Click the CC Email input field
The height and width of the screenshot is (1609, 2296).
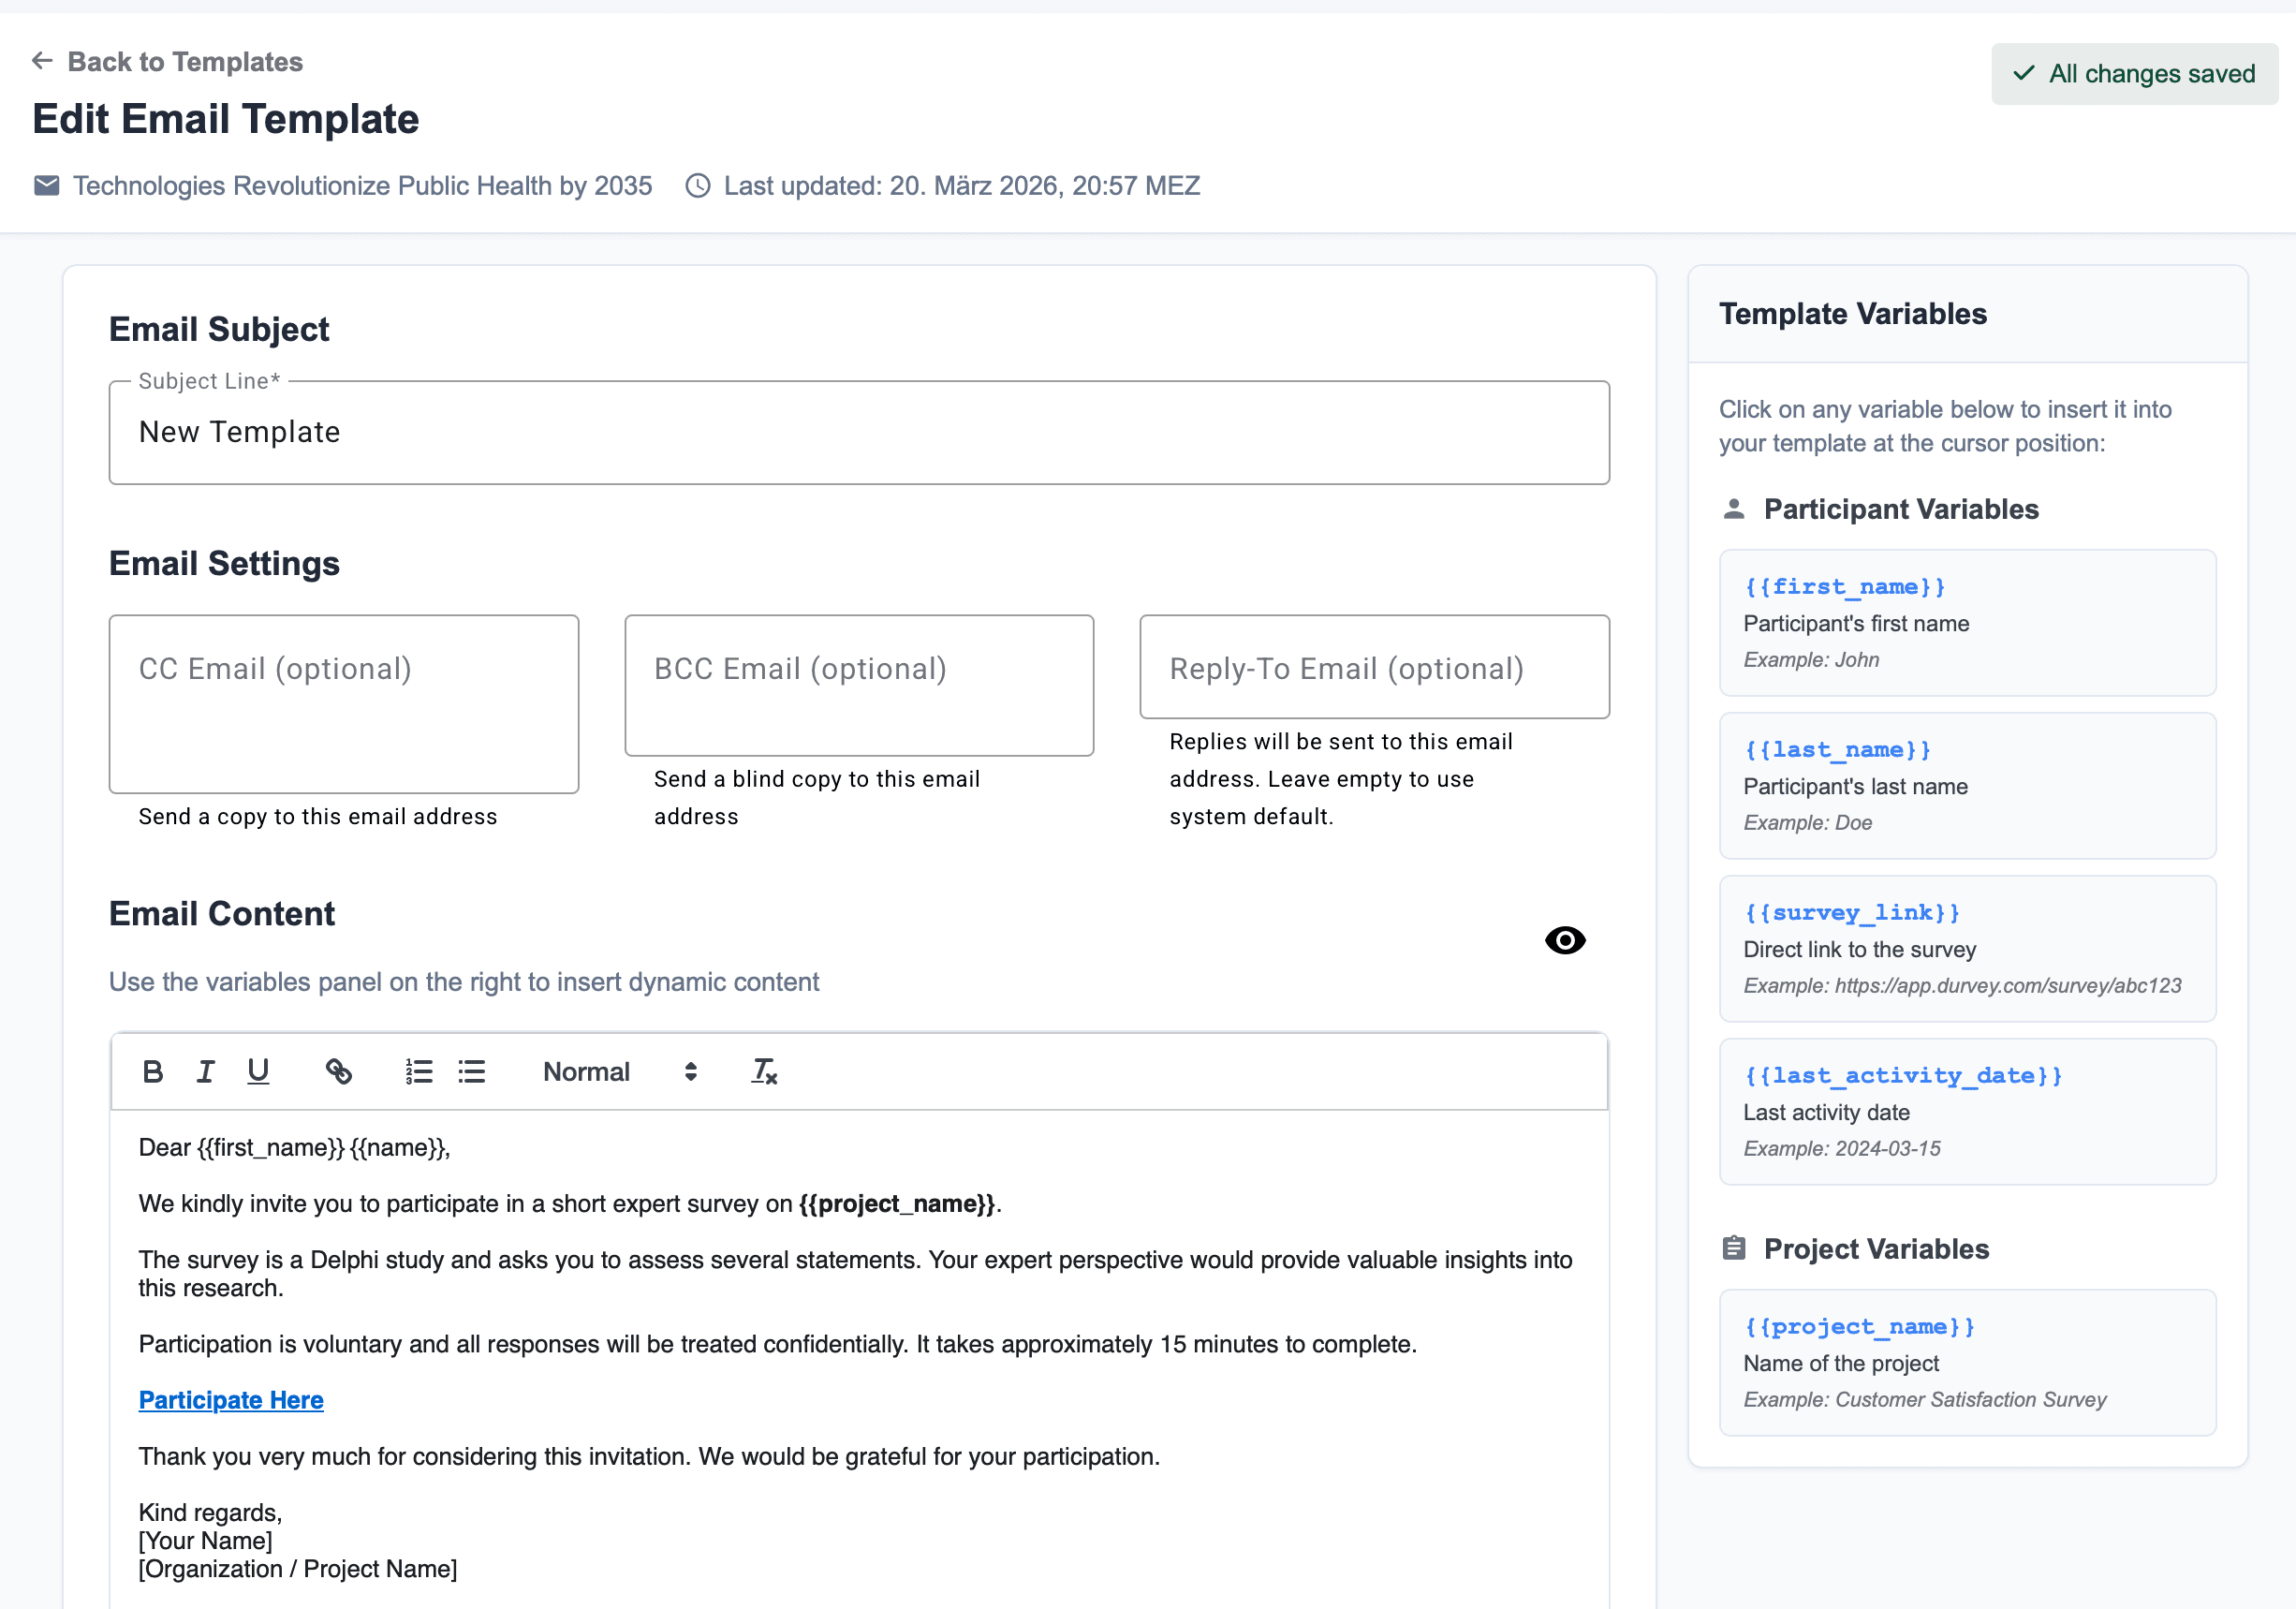click(x=344, y=704)
